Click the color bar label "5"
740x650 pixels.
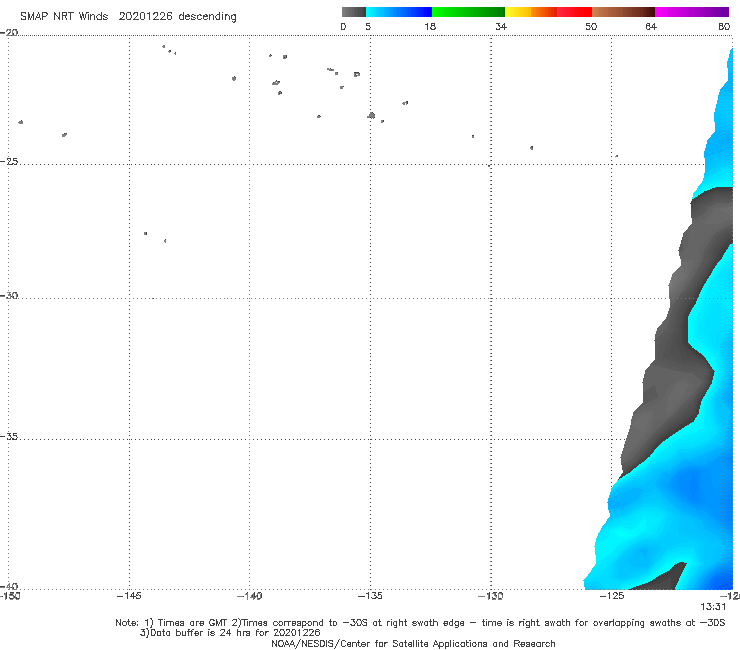pos(368,26)
